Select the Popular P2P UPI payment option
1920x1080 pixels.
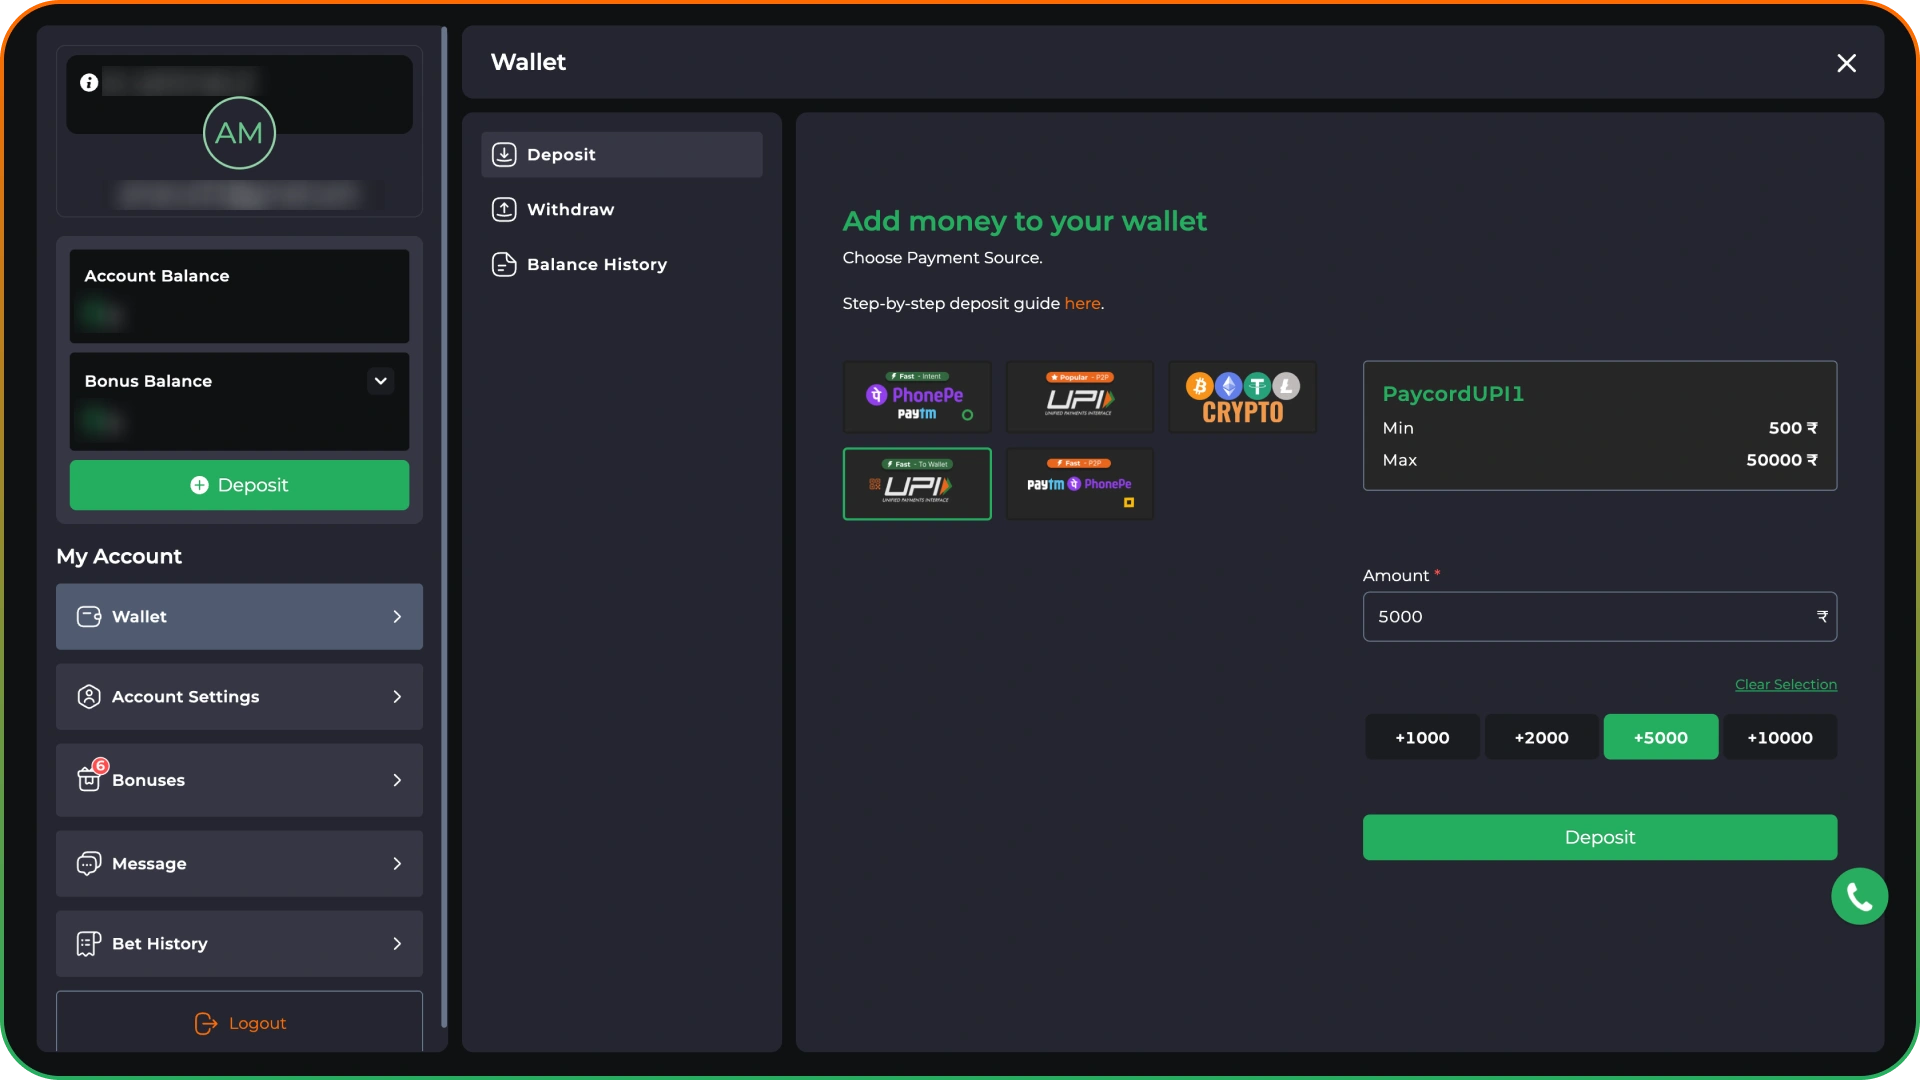(x=1080, y=397)
